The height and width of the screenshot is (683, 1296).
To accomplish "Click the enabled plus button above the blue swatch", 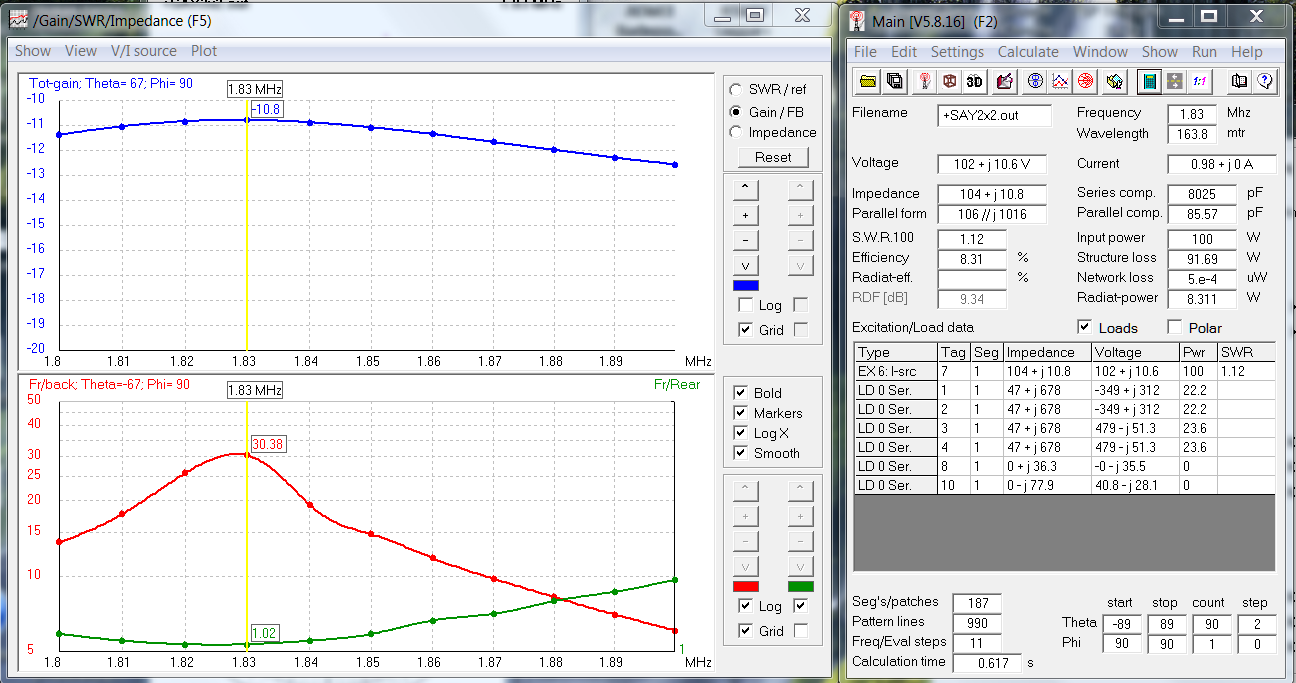I will coord(745,215).
